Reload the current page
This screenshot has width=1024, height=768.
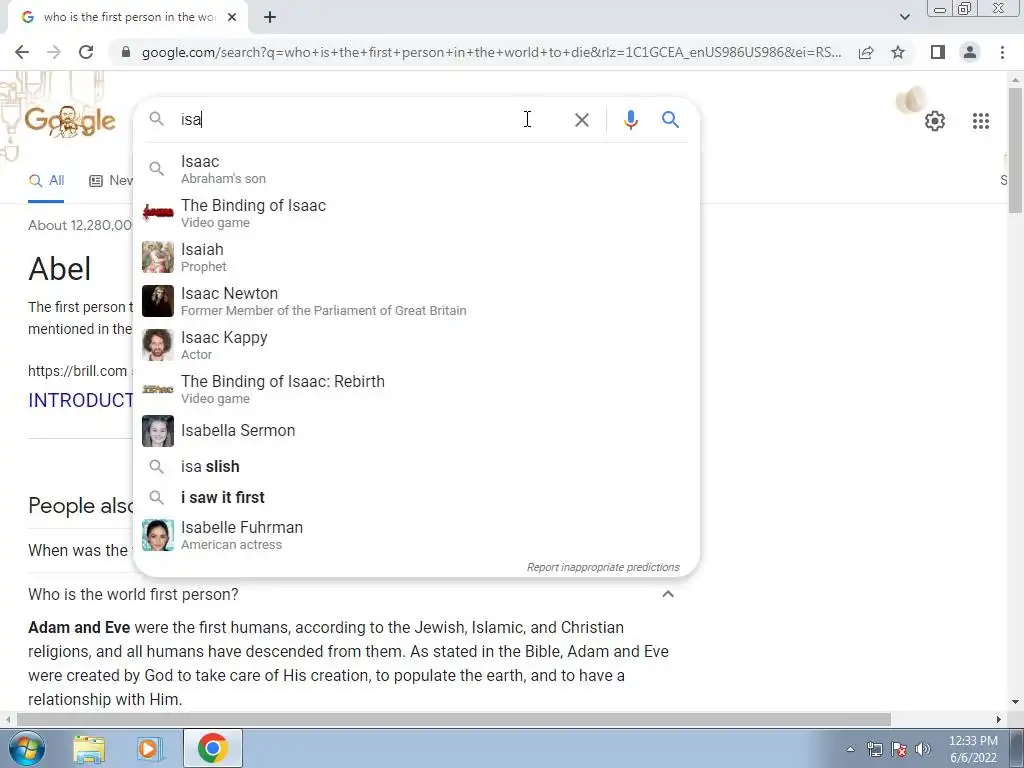[86, 52]
